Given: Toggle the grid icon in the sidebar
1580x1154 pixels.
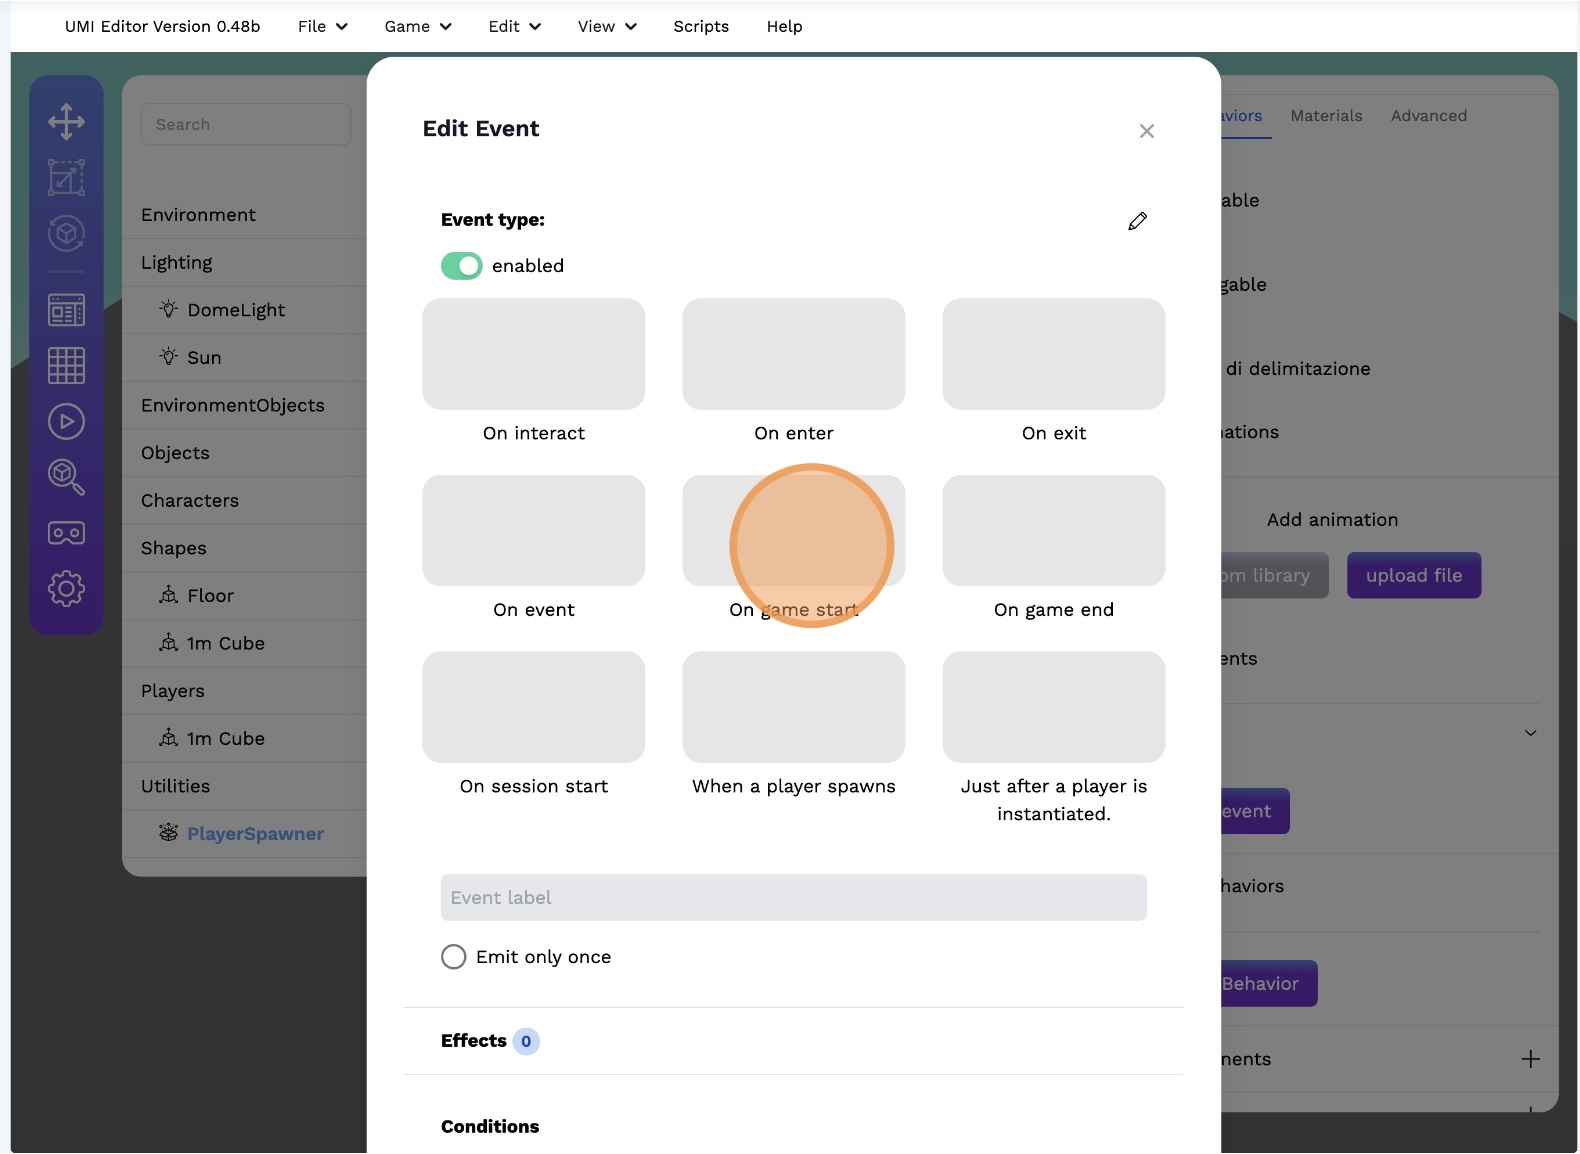Looking at the screenshot, I should tap(66, 365).
